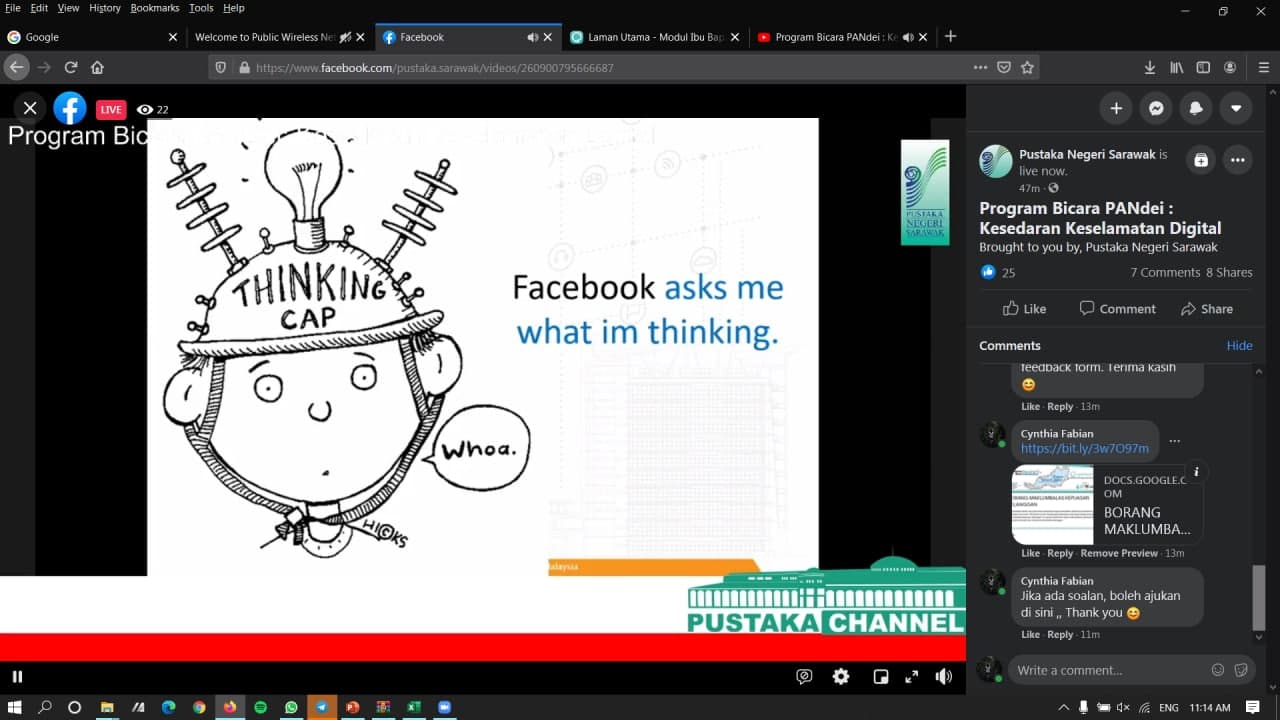1280x720 pixels.
Task: Open the Tools menu
Action: click(201, 8)
